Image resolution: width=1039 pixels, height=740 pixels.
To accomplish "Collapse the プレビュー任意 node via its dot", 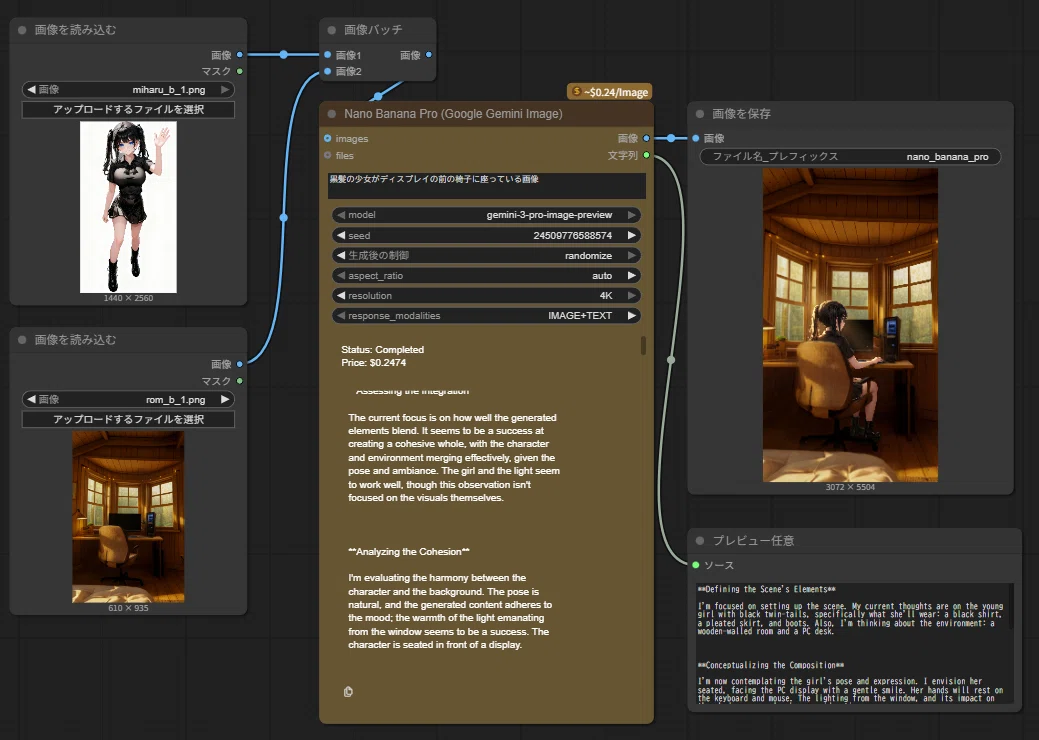I will (x=700, y=541).
